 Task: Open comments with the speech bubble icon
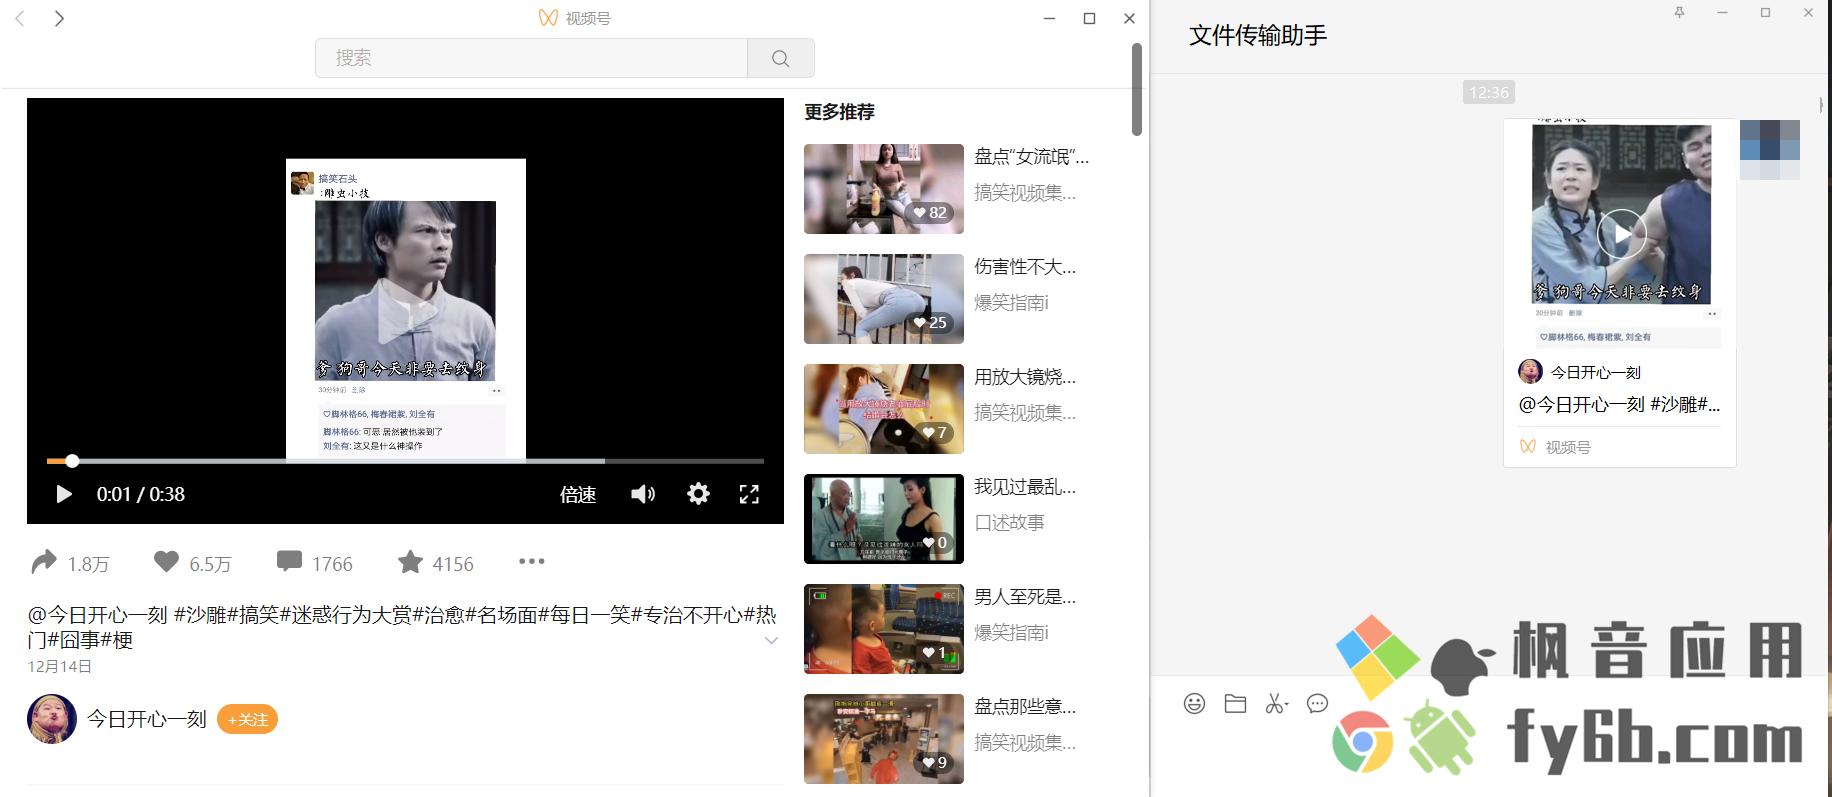click(x=290, y=561)
